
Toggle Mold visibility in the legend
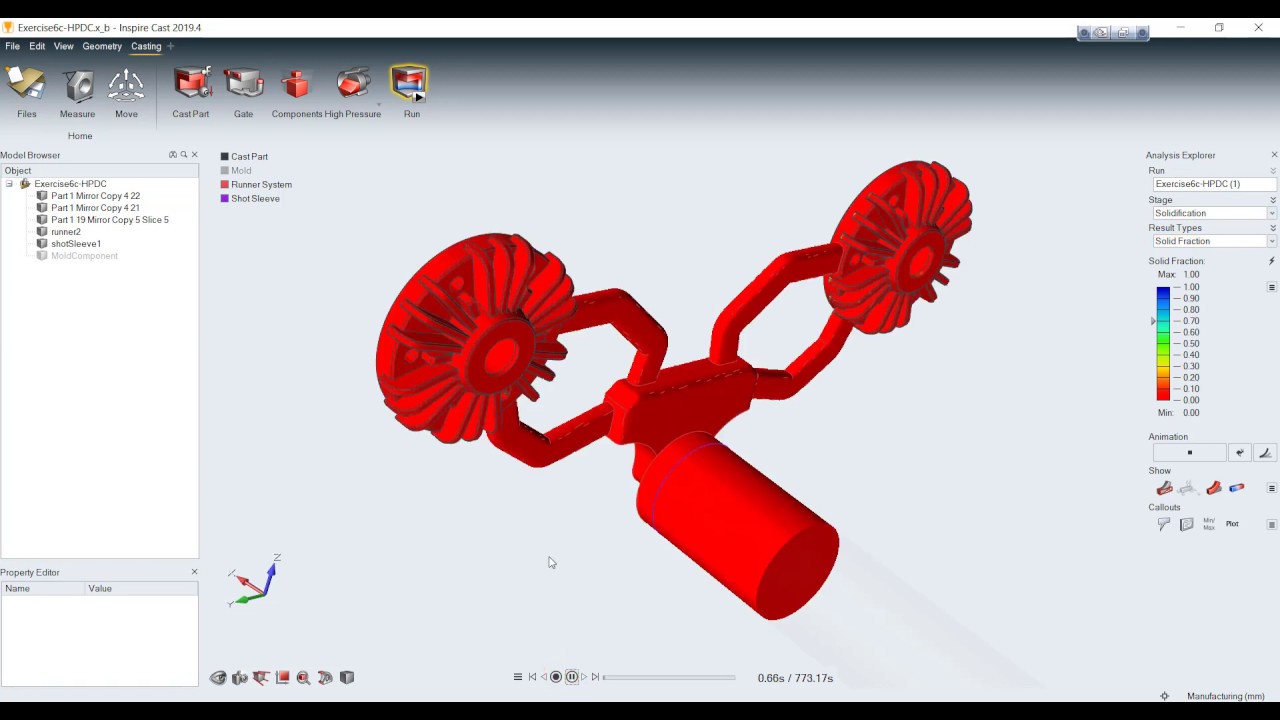pyautogui.click(x=236, y=171)
